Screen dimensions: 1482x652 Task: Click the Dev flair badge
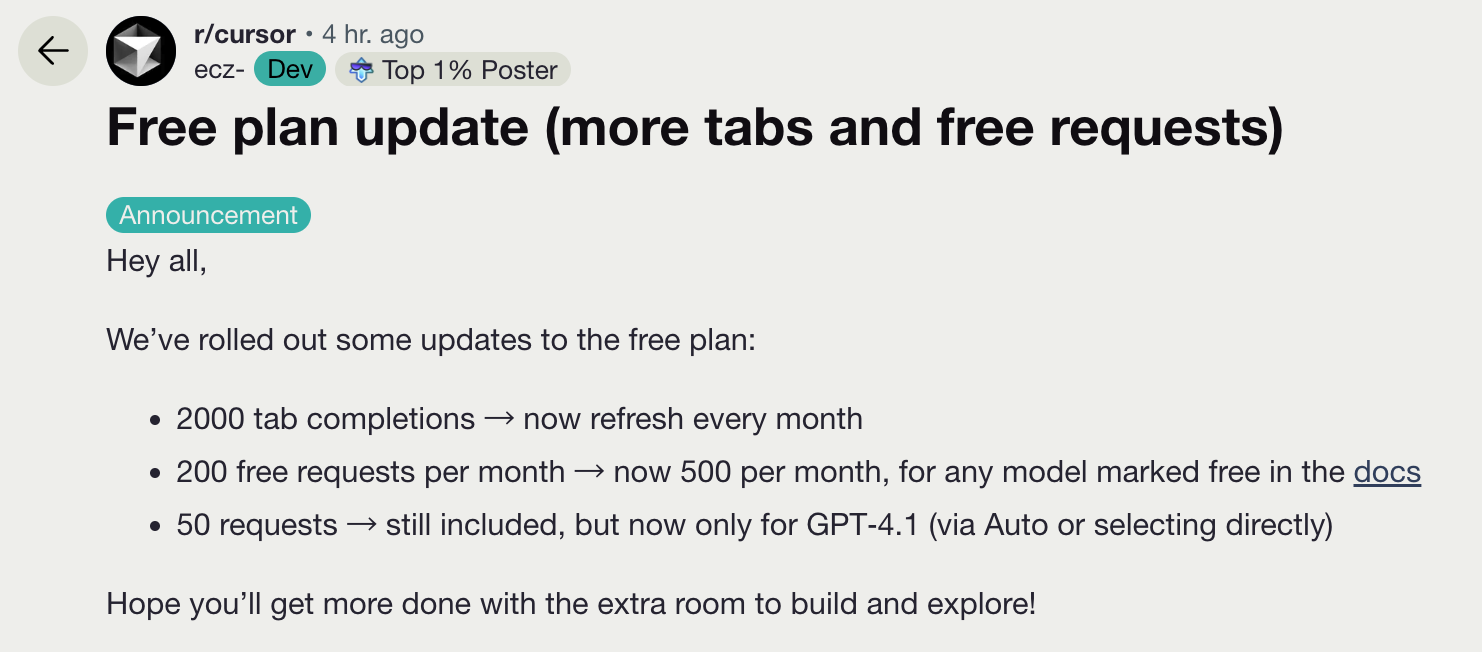290,70
